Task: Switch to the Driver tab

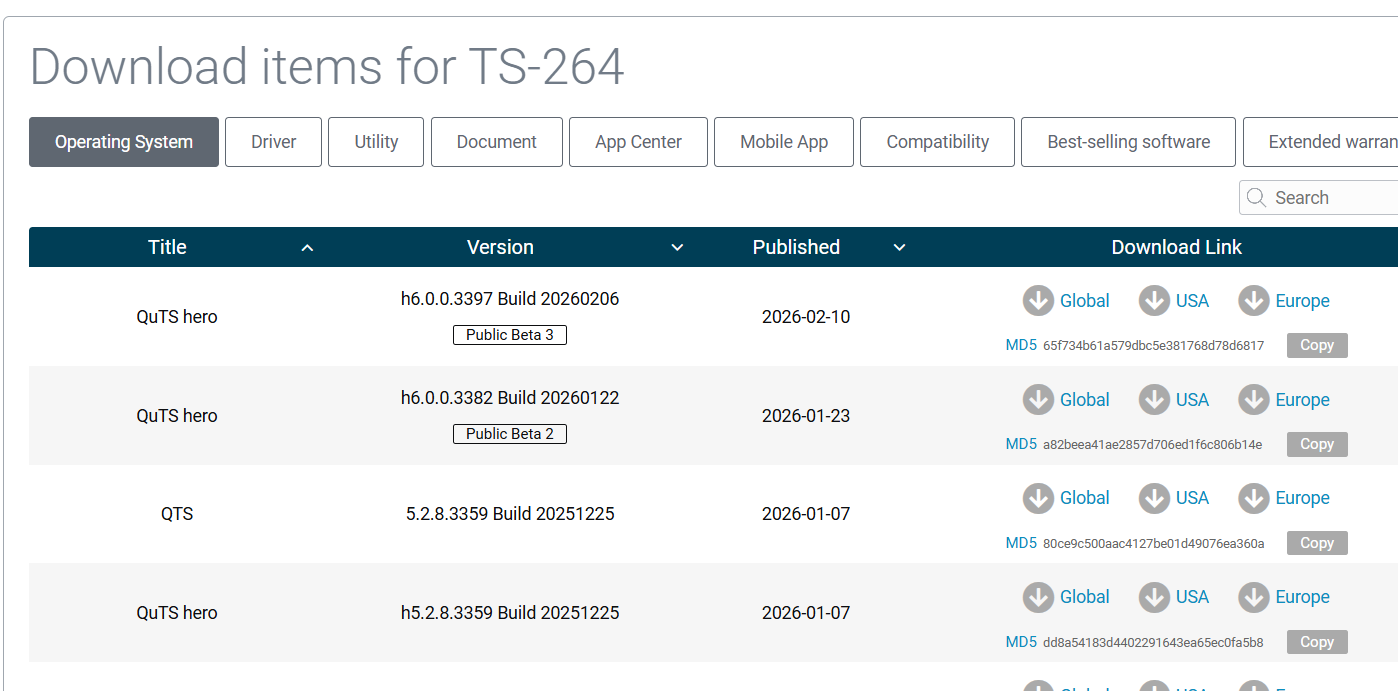Action: click(x=273, y=142)
